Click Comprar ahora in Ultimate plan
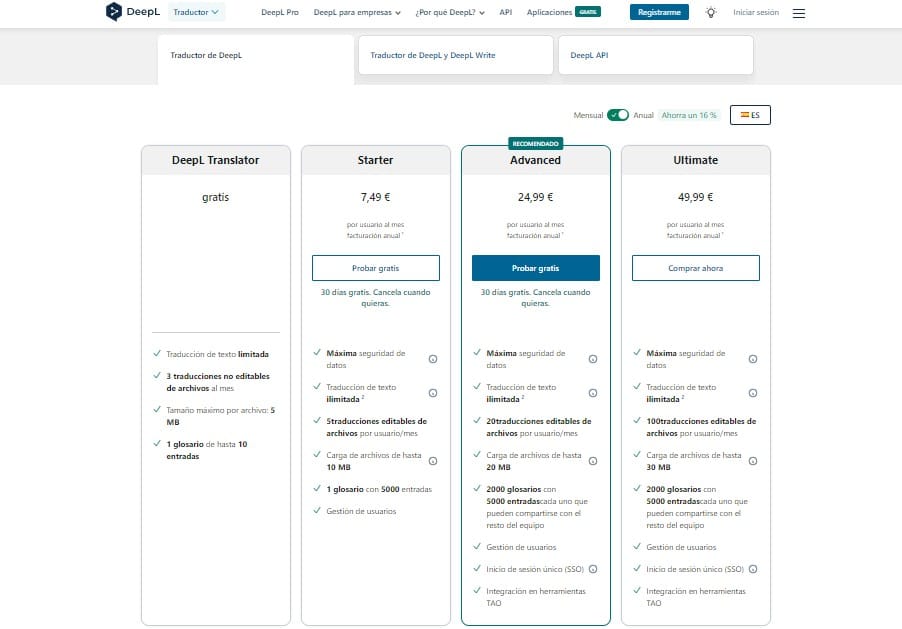Screen dimensions: 902x629 click(695, 268)
